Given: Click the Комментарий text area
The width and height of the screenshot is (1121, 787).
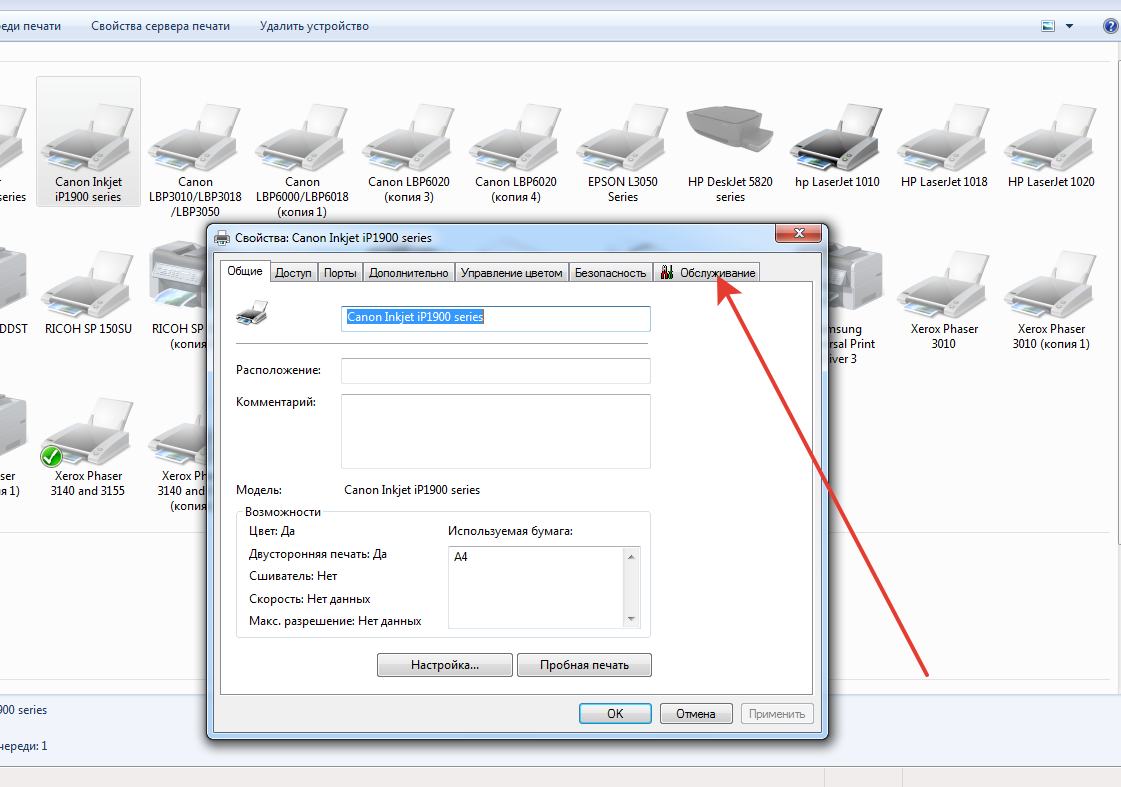Looking at the screenshot, I should pyautogui.click(x=495, y=431).
